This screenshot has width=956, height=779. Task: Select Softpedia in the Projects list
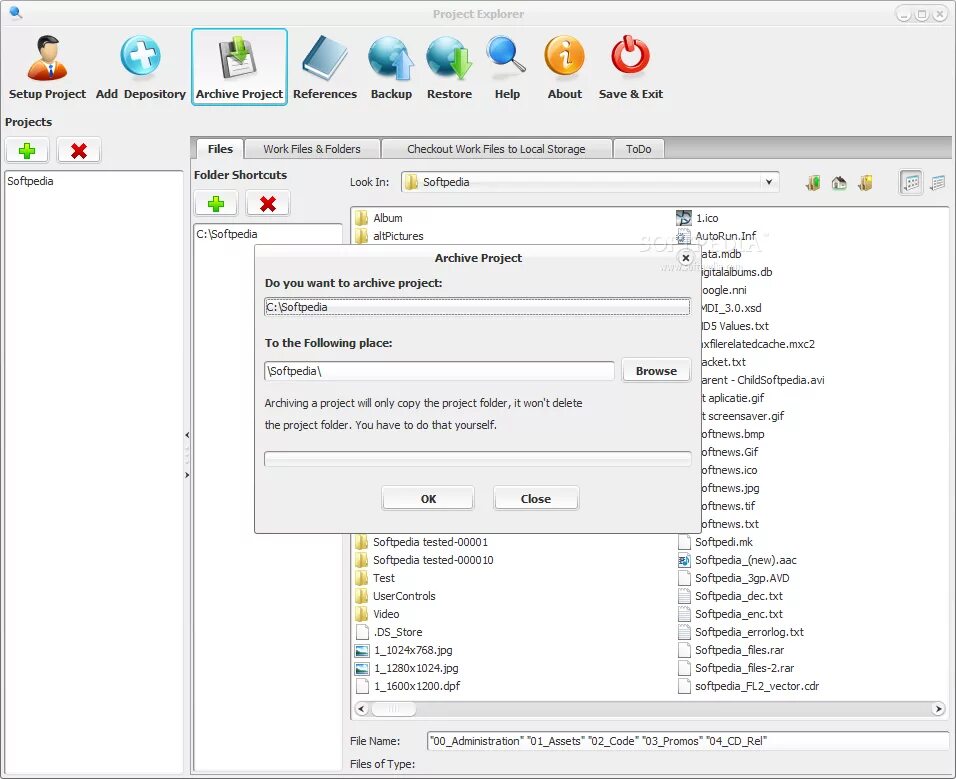point(30,181)
